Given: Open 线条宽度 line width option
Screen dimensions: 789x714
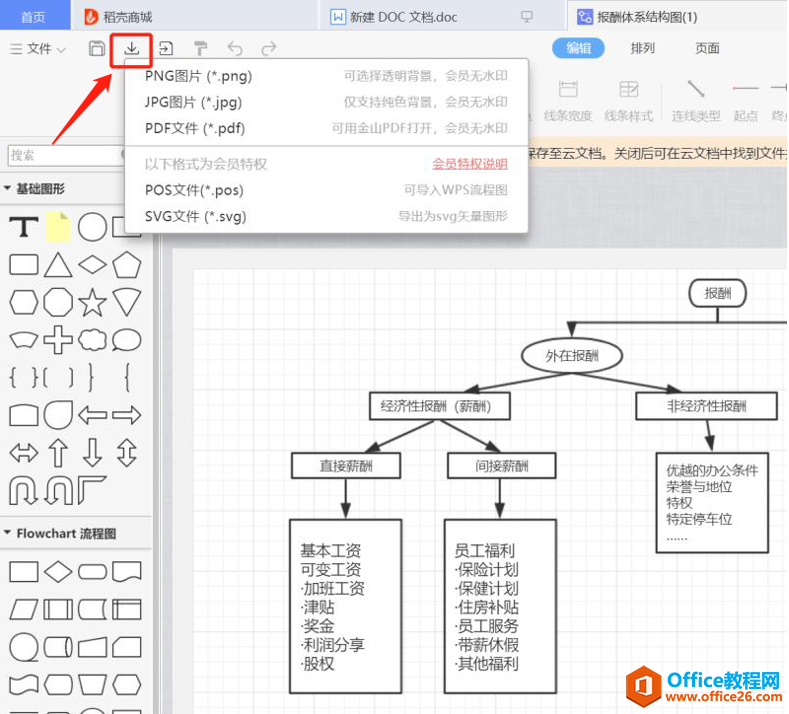Looking at the screenshot, I should point(568,101).
